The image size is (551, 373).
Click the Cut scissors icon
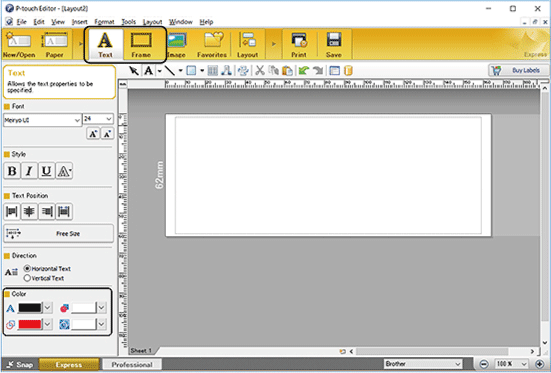coord(260,71)
